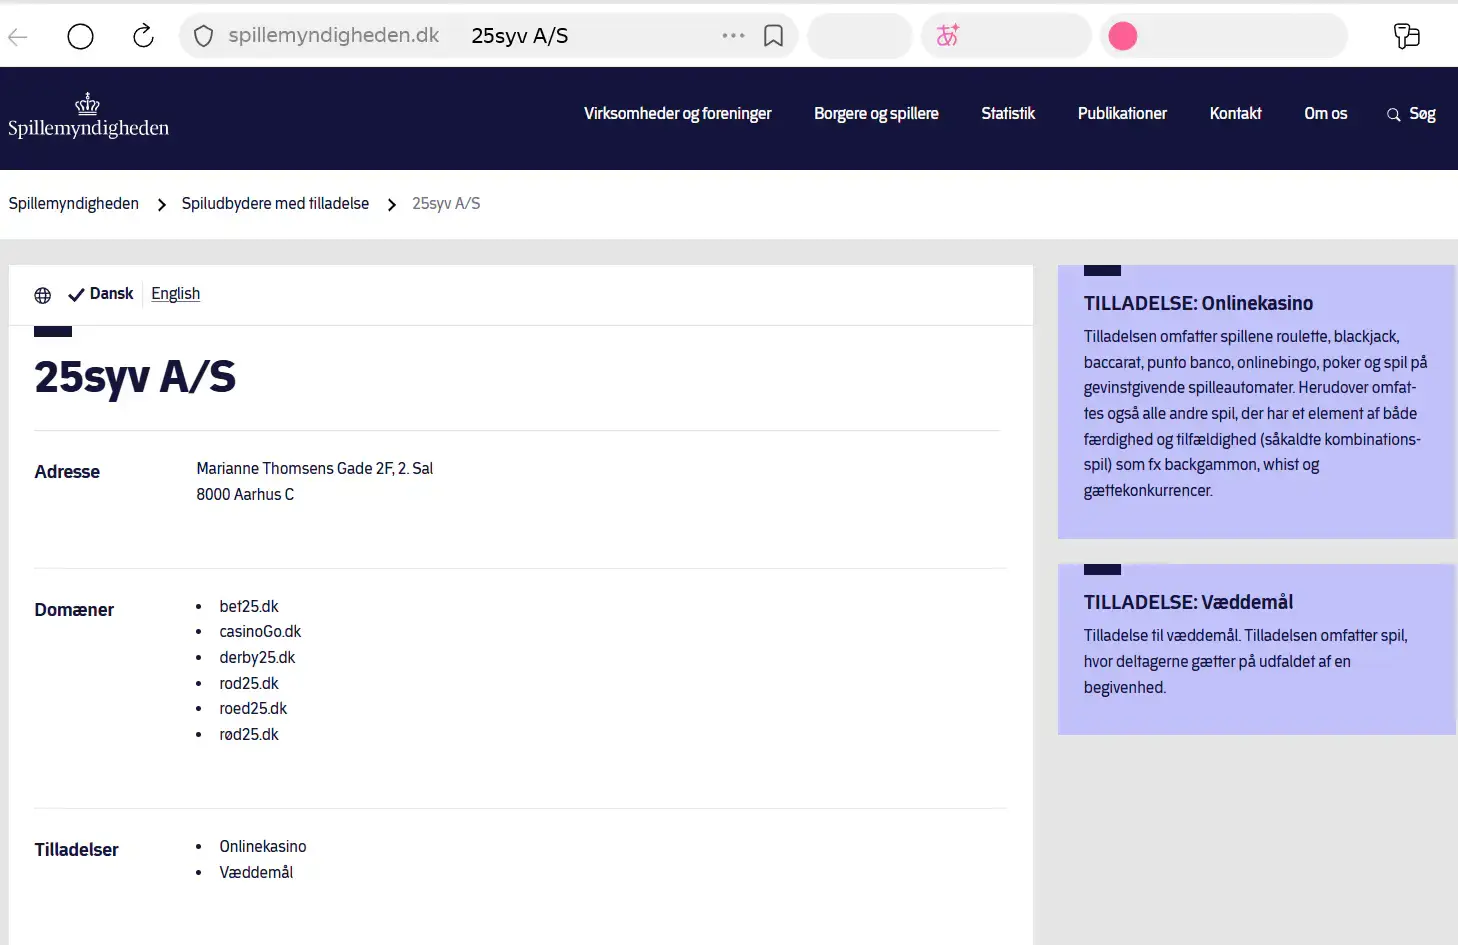This screenshot has width=1458, height=945.
Task: Click casinoGo.dk in the domain list
Action: 260,632
